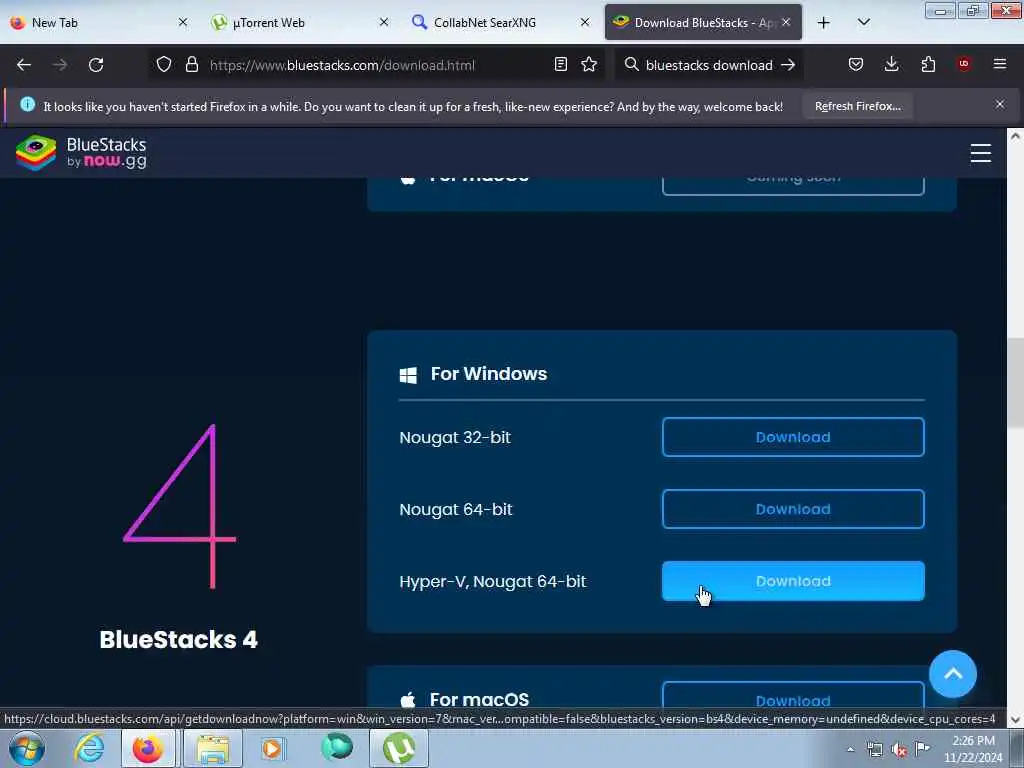Open the Pocket save icon
Screen dimensions: 1024x768
tap(856, 64)
